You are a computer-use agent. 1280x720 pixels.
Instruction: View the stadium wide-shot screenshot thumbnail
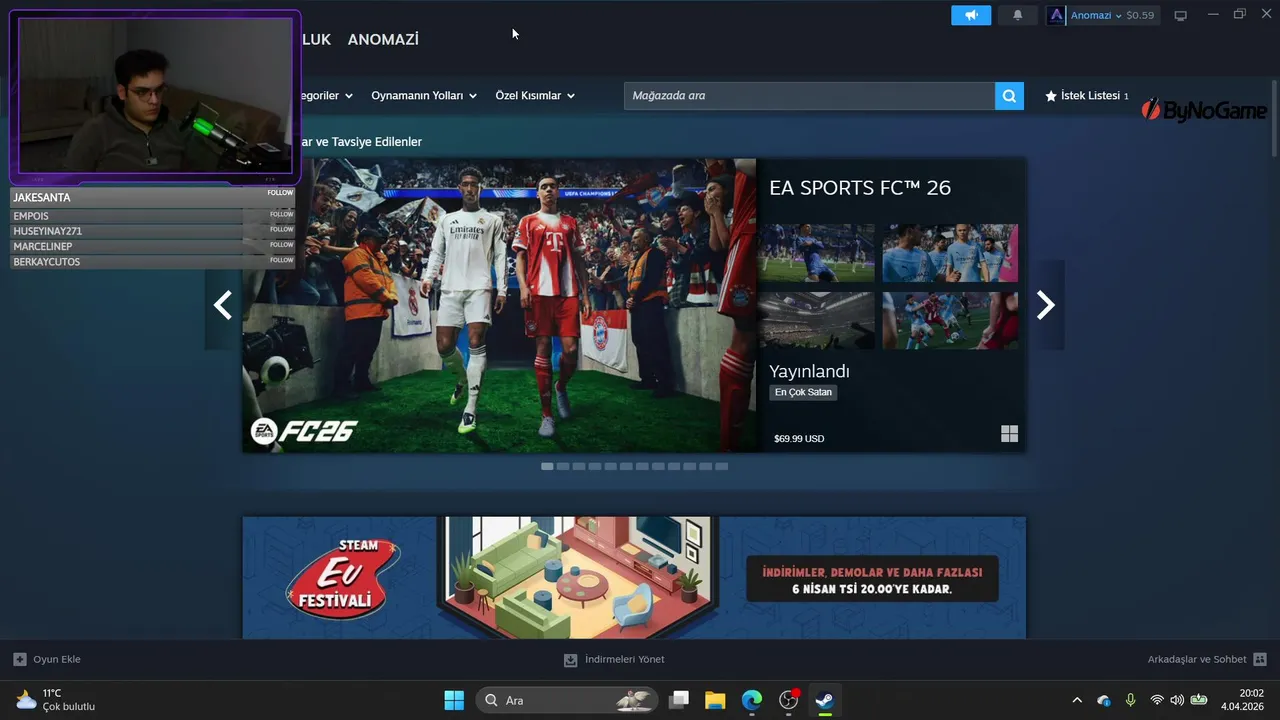pyautogui.click(x=816, y=320)
